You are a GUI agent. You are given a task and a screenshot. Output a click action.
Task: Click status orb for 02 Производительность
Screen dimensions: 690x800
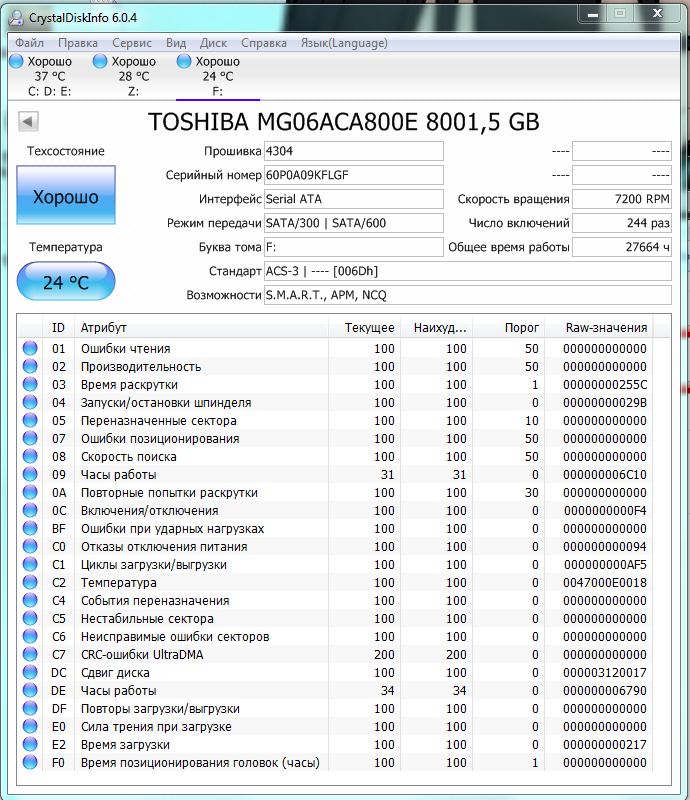click(30, 366)
